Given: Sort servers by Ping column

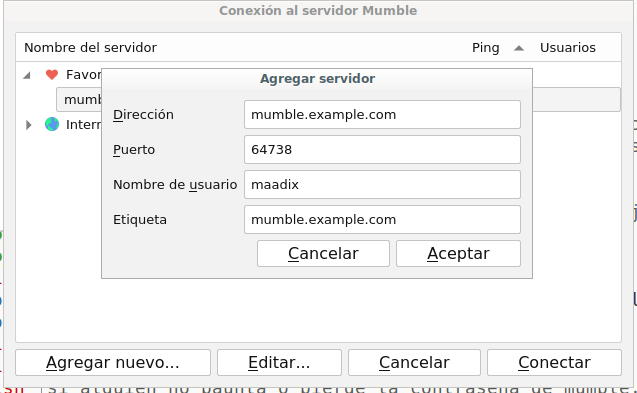Looking at the screenshot, I should pos(485,48).
